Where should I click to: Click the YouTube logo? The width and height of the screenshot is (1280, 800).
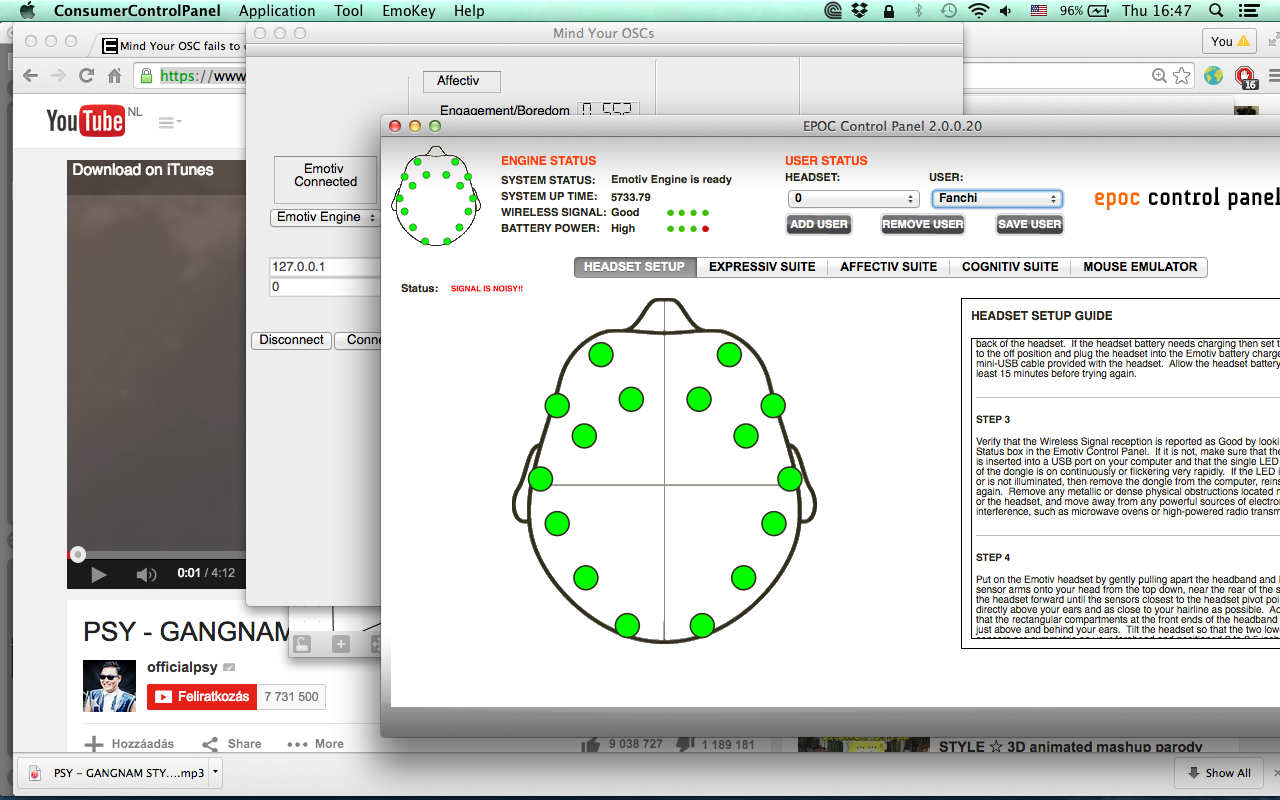click(85, 121)
